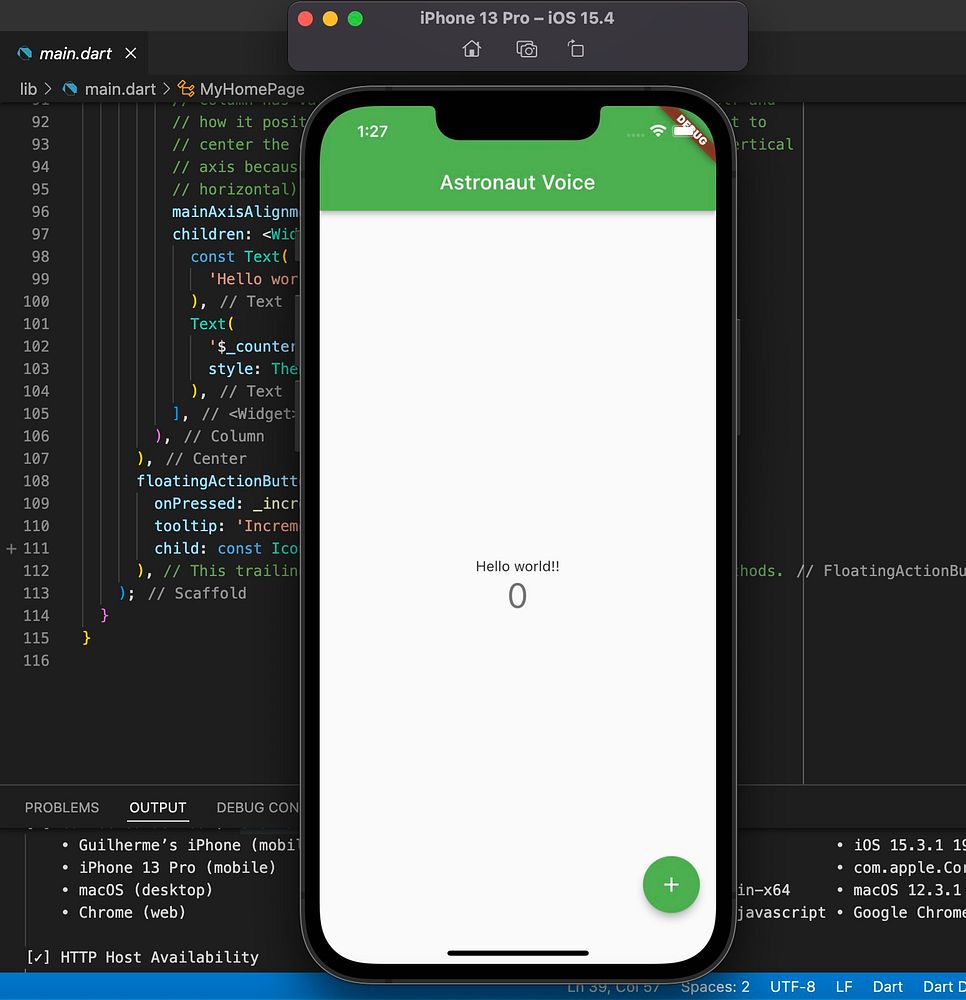This screenshot has width=966, height=1000.
Task: Switch to the OUTPUT panel tab
Action: pyautogui.click(x=157, y=807)
